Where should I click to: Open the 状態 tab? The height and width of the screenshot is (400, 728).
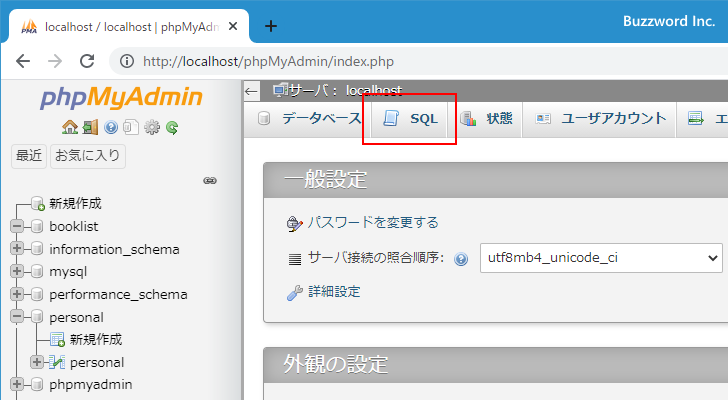486,119
